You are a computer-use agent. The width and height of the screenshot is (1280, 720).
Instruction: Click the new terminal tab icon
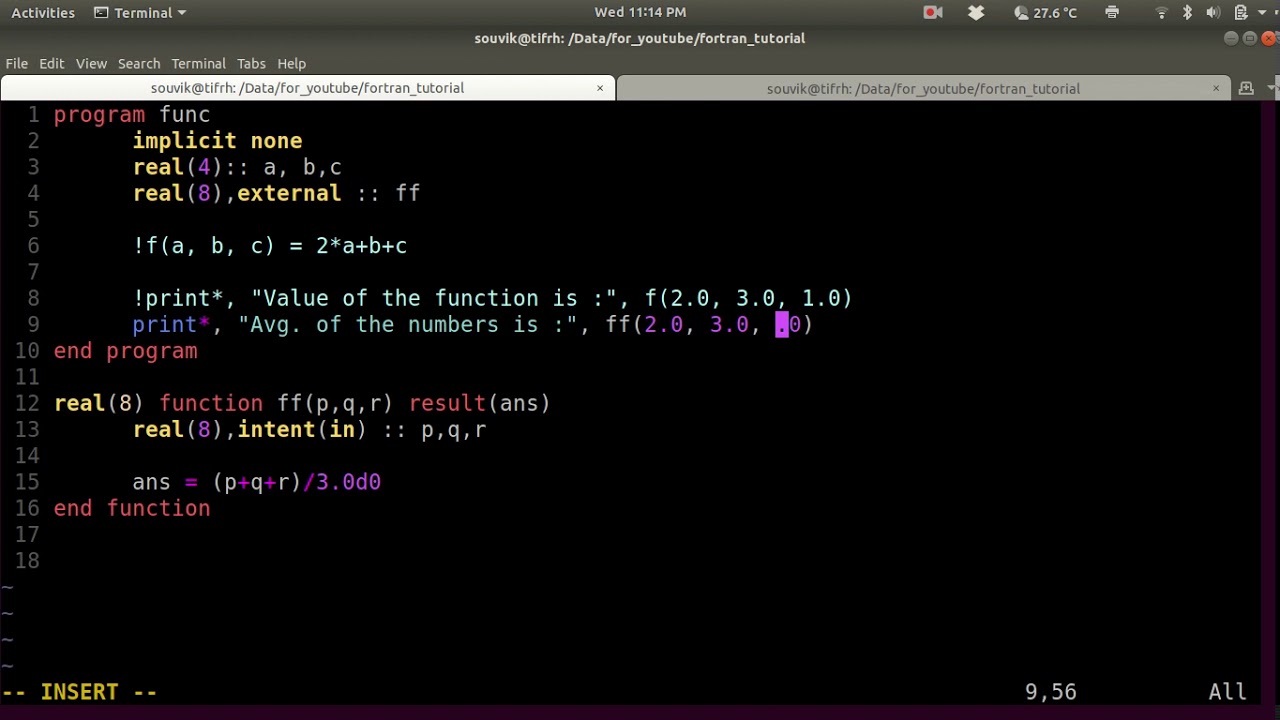click(1246, 88)
